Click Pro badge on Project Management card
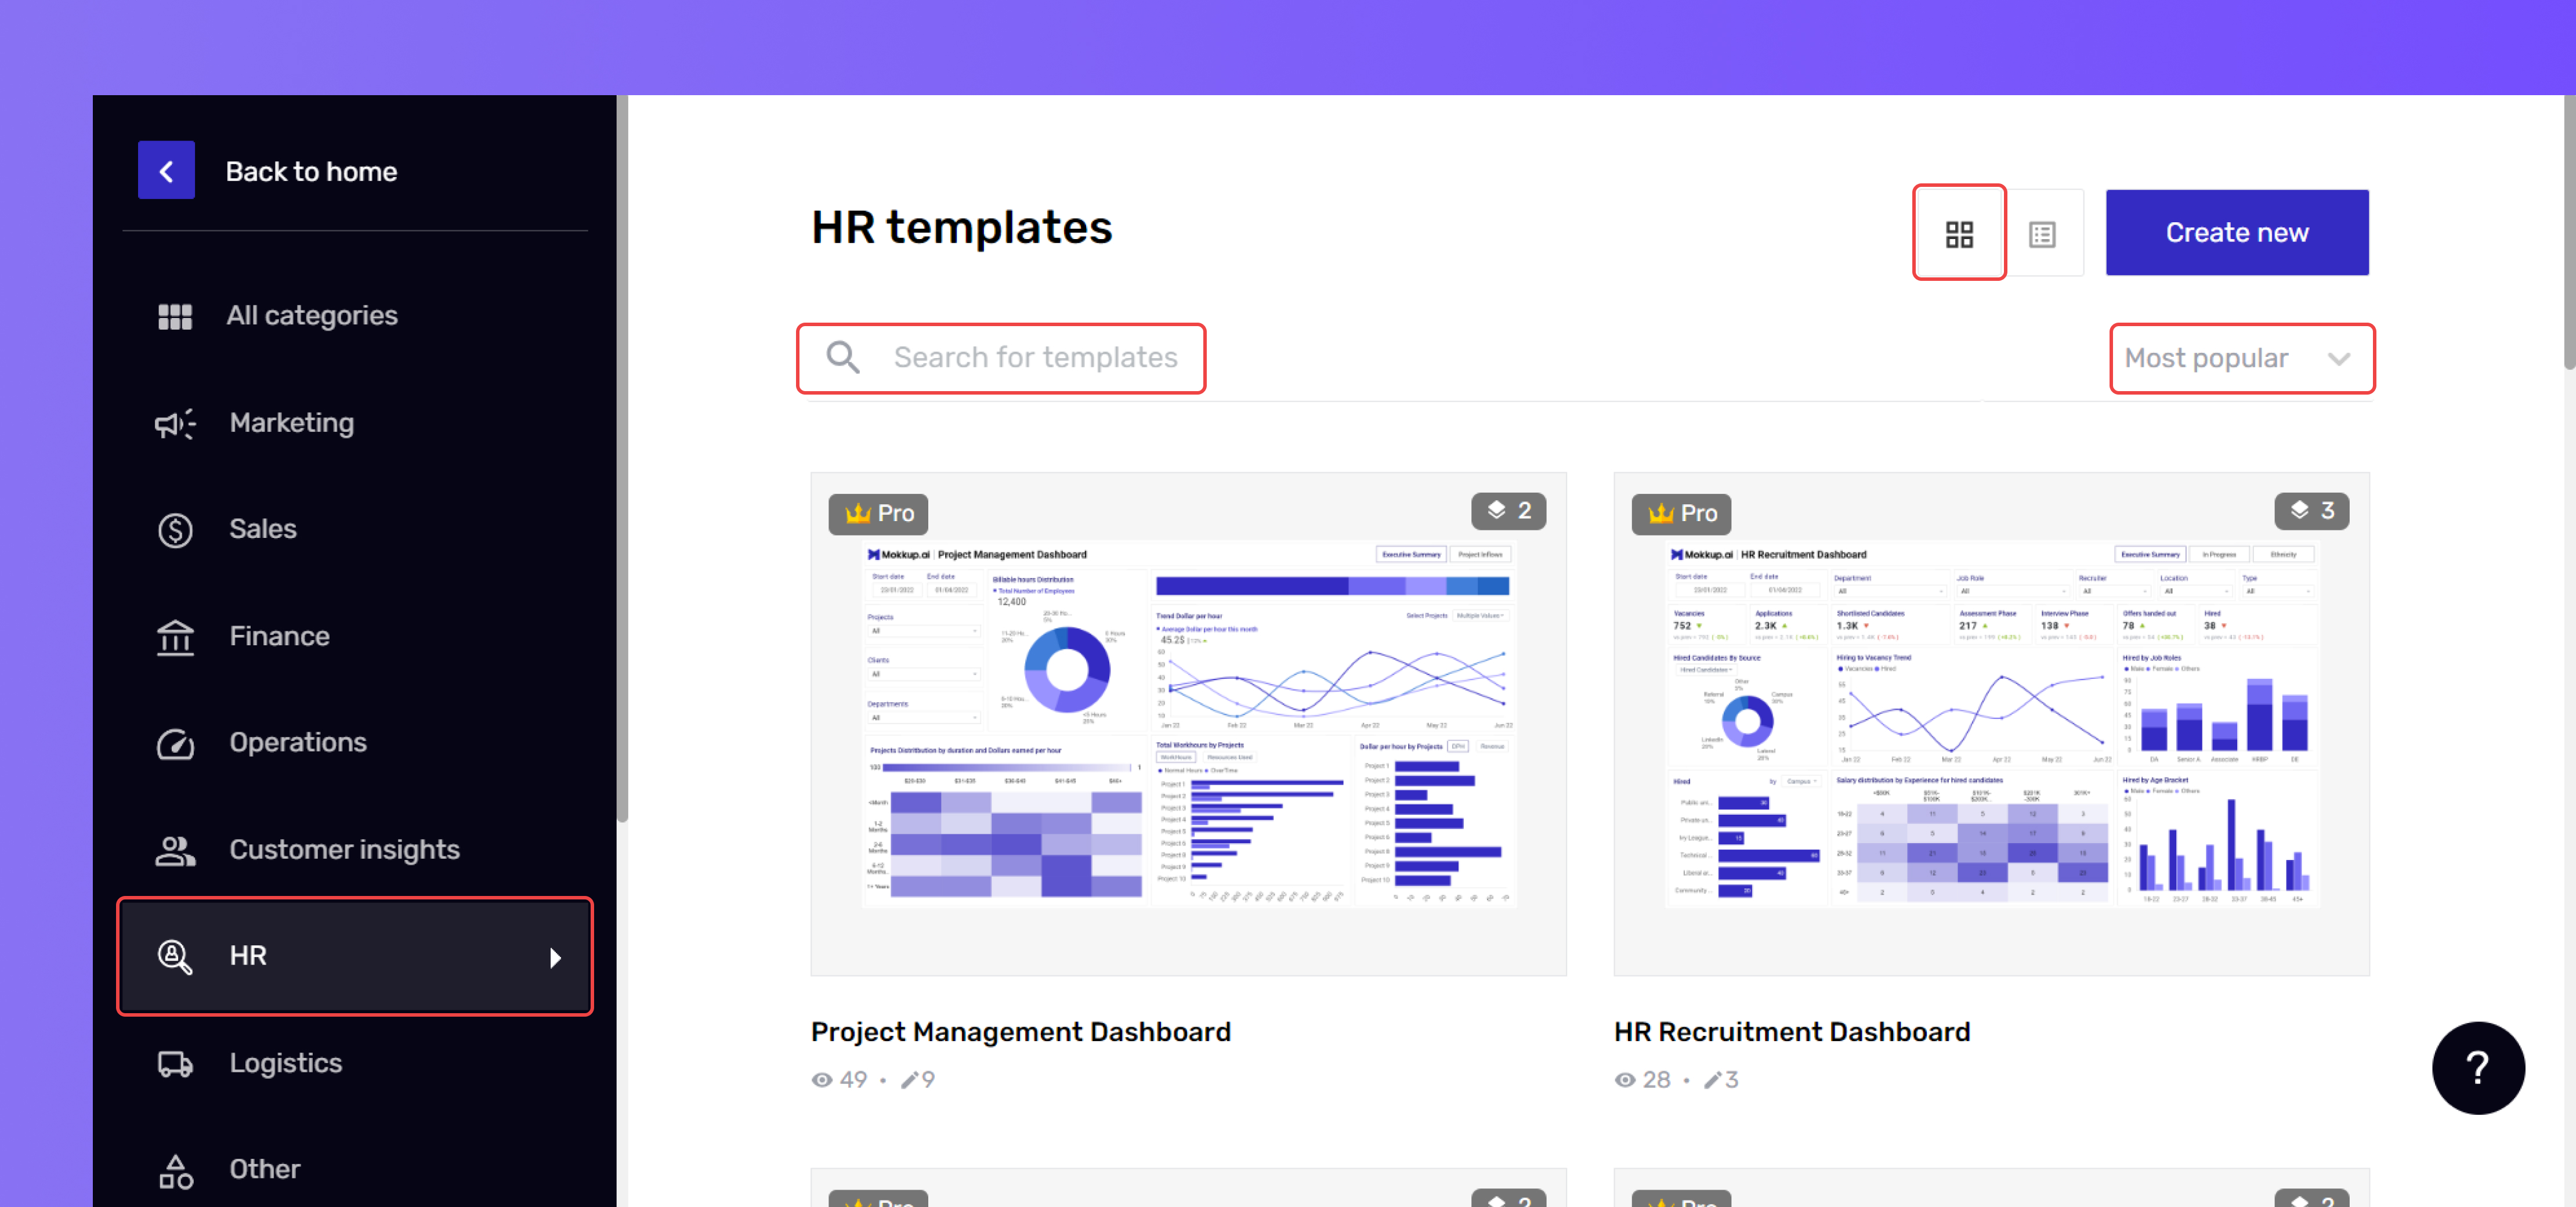Image resolution: width=2576 pixels, height=1207 pixels. (878, 514)
